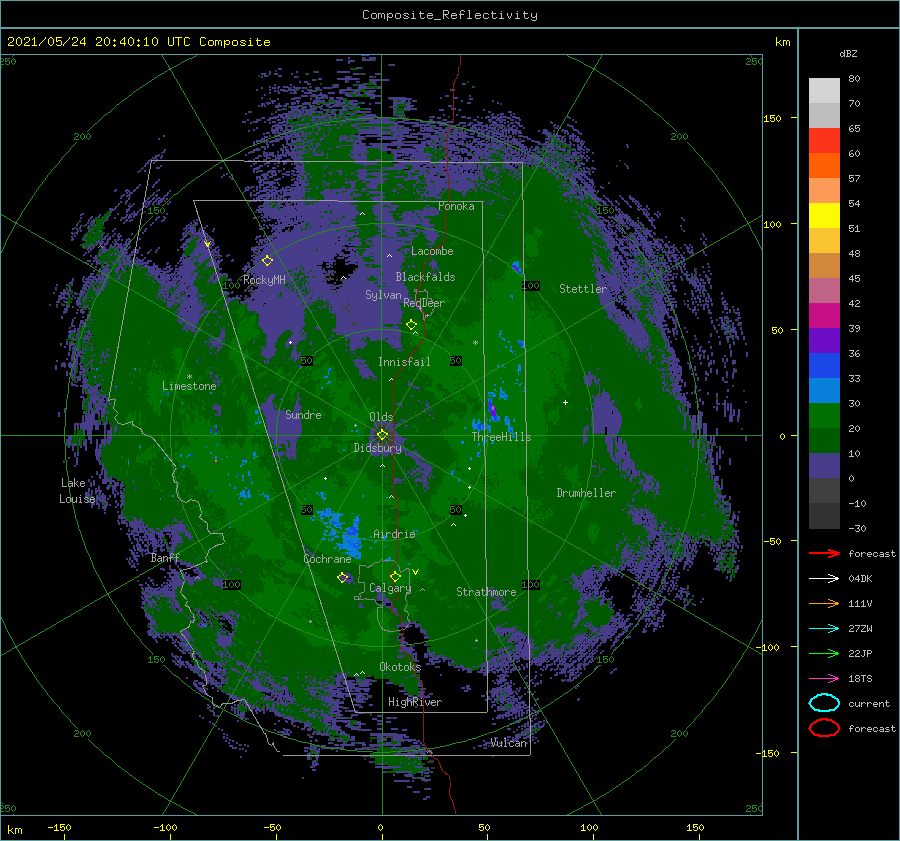Click the 'km' label at top right
The height and width of the screenshot is (841, 900).
(782, 42)
